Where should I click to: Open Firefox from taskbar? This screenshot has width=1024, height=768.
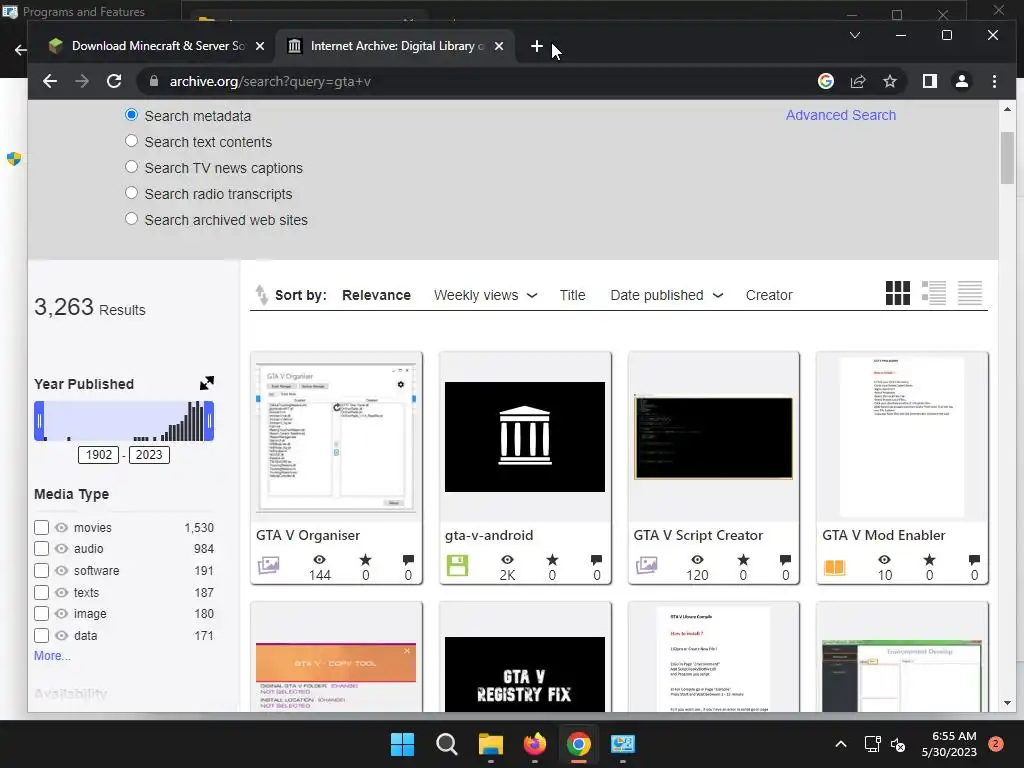point(535,744)
